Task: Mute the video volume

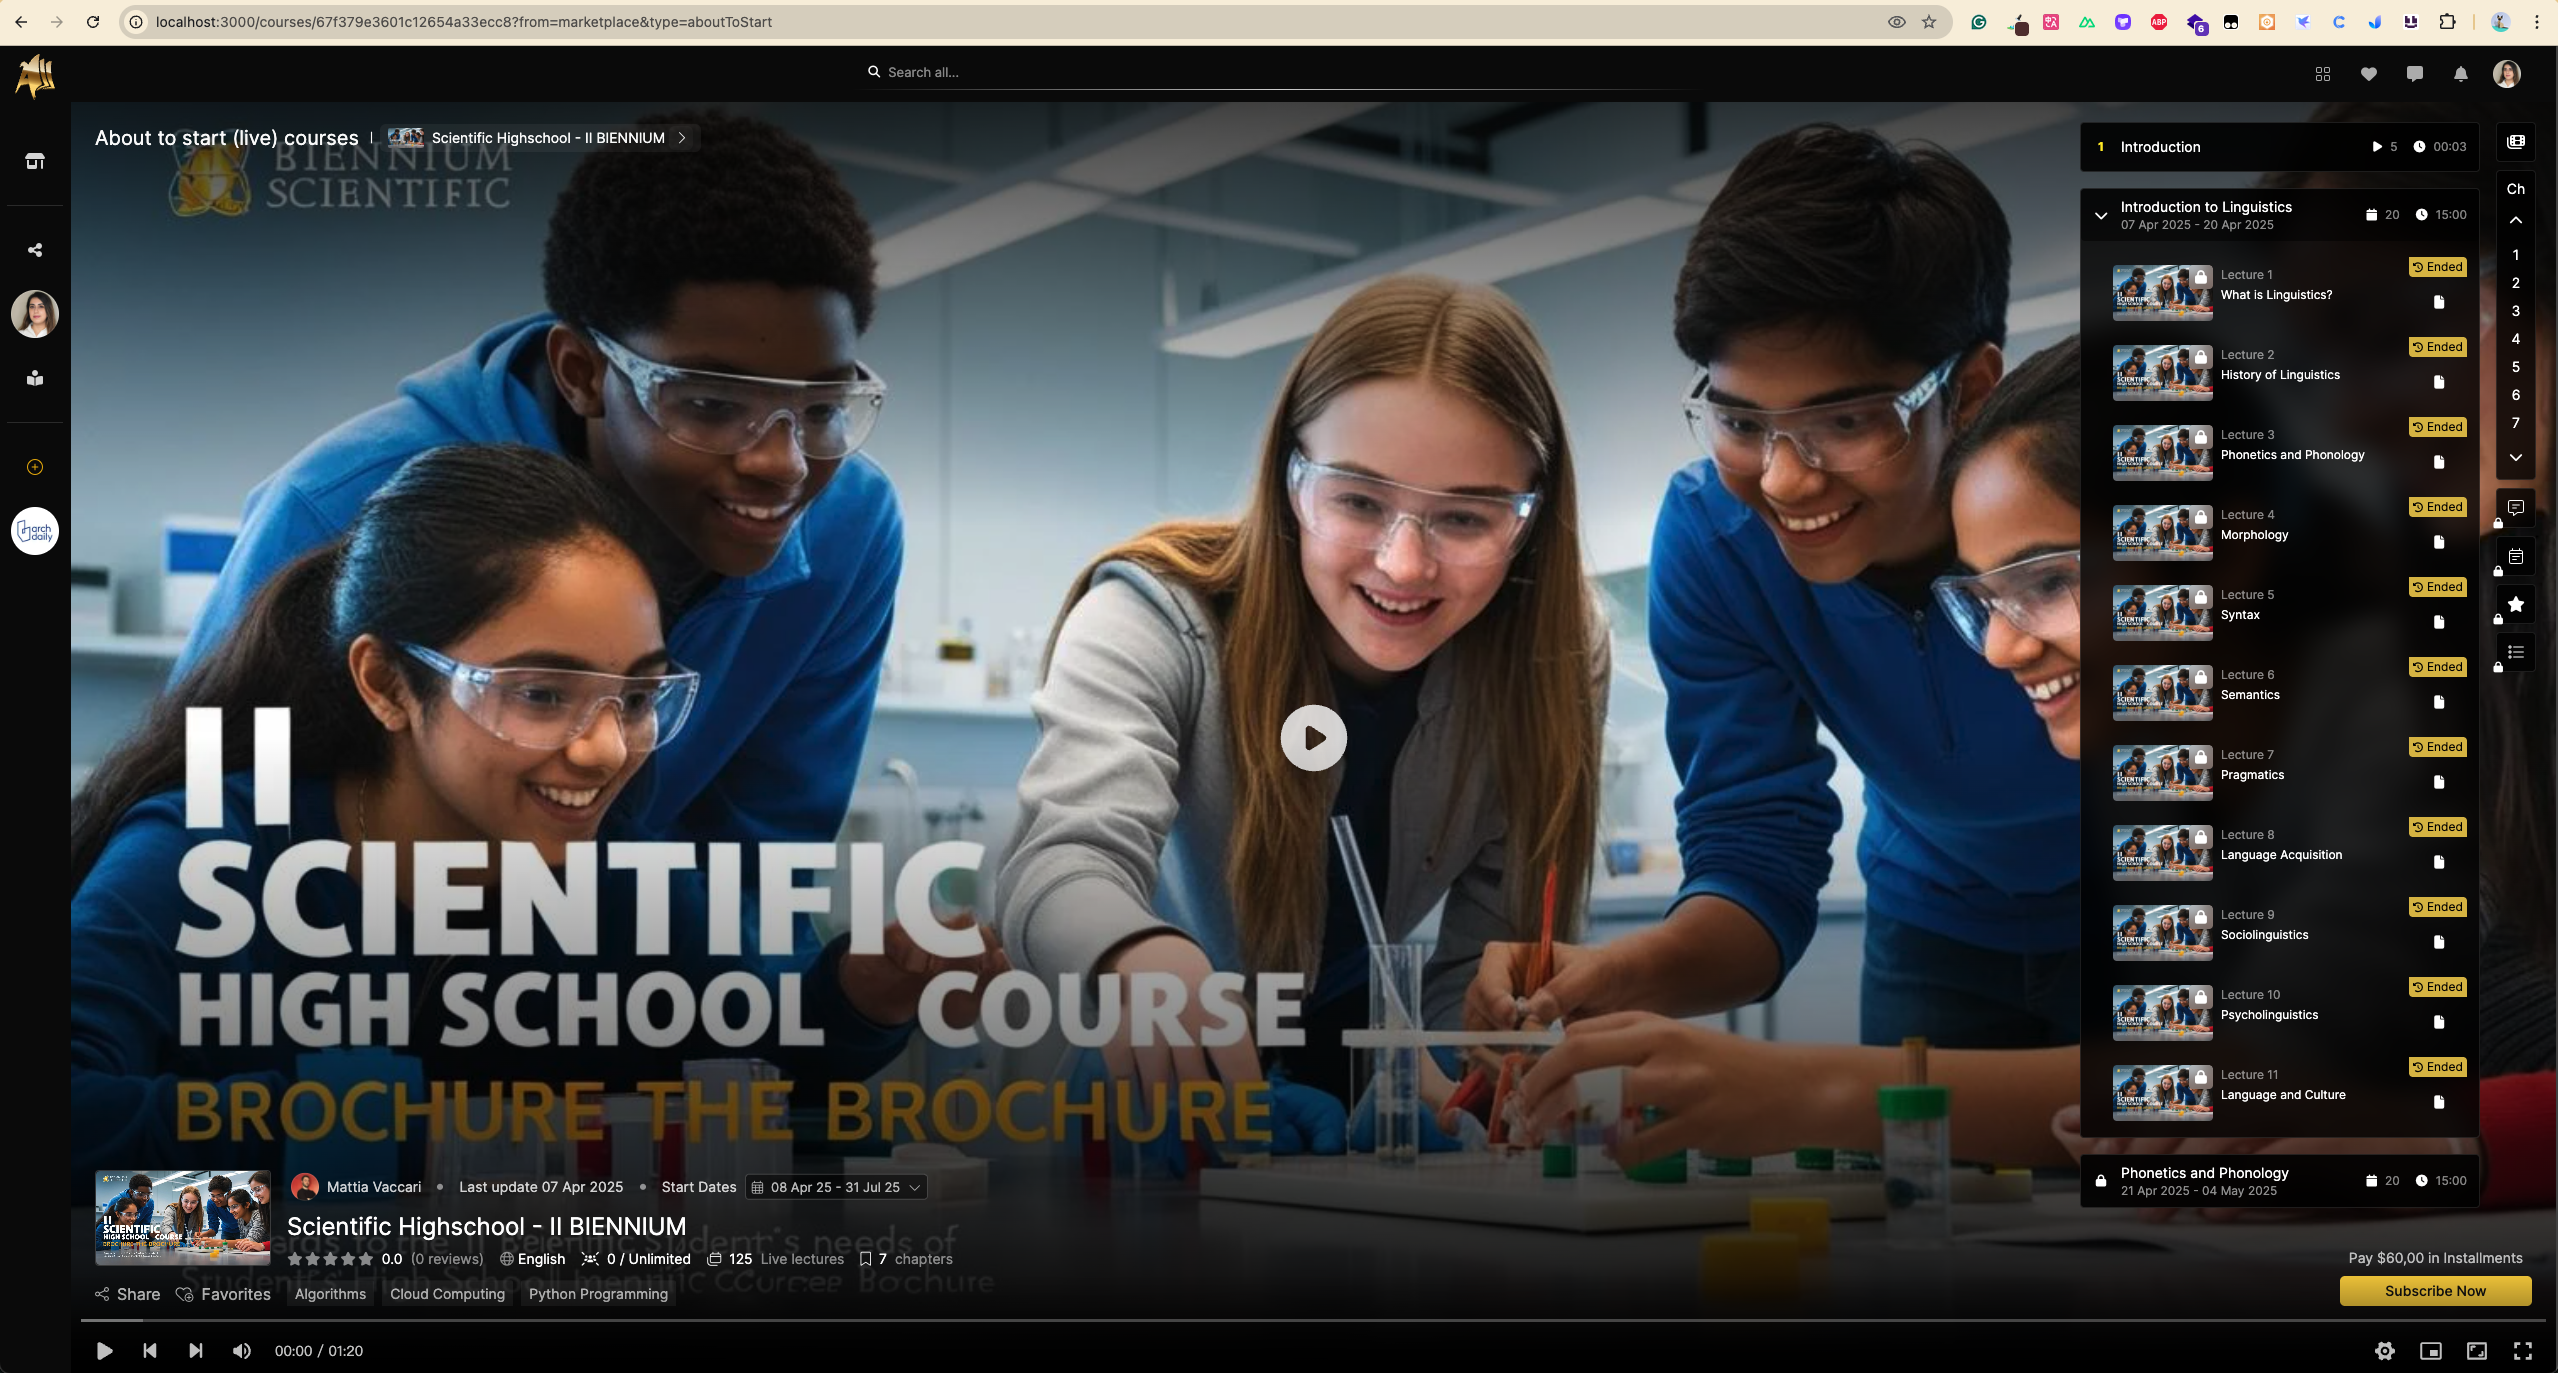Action: [x=241, y=1351]
